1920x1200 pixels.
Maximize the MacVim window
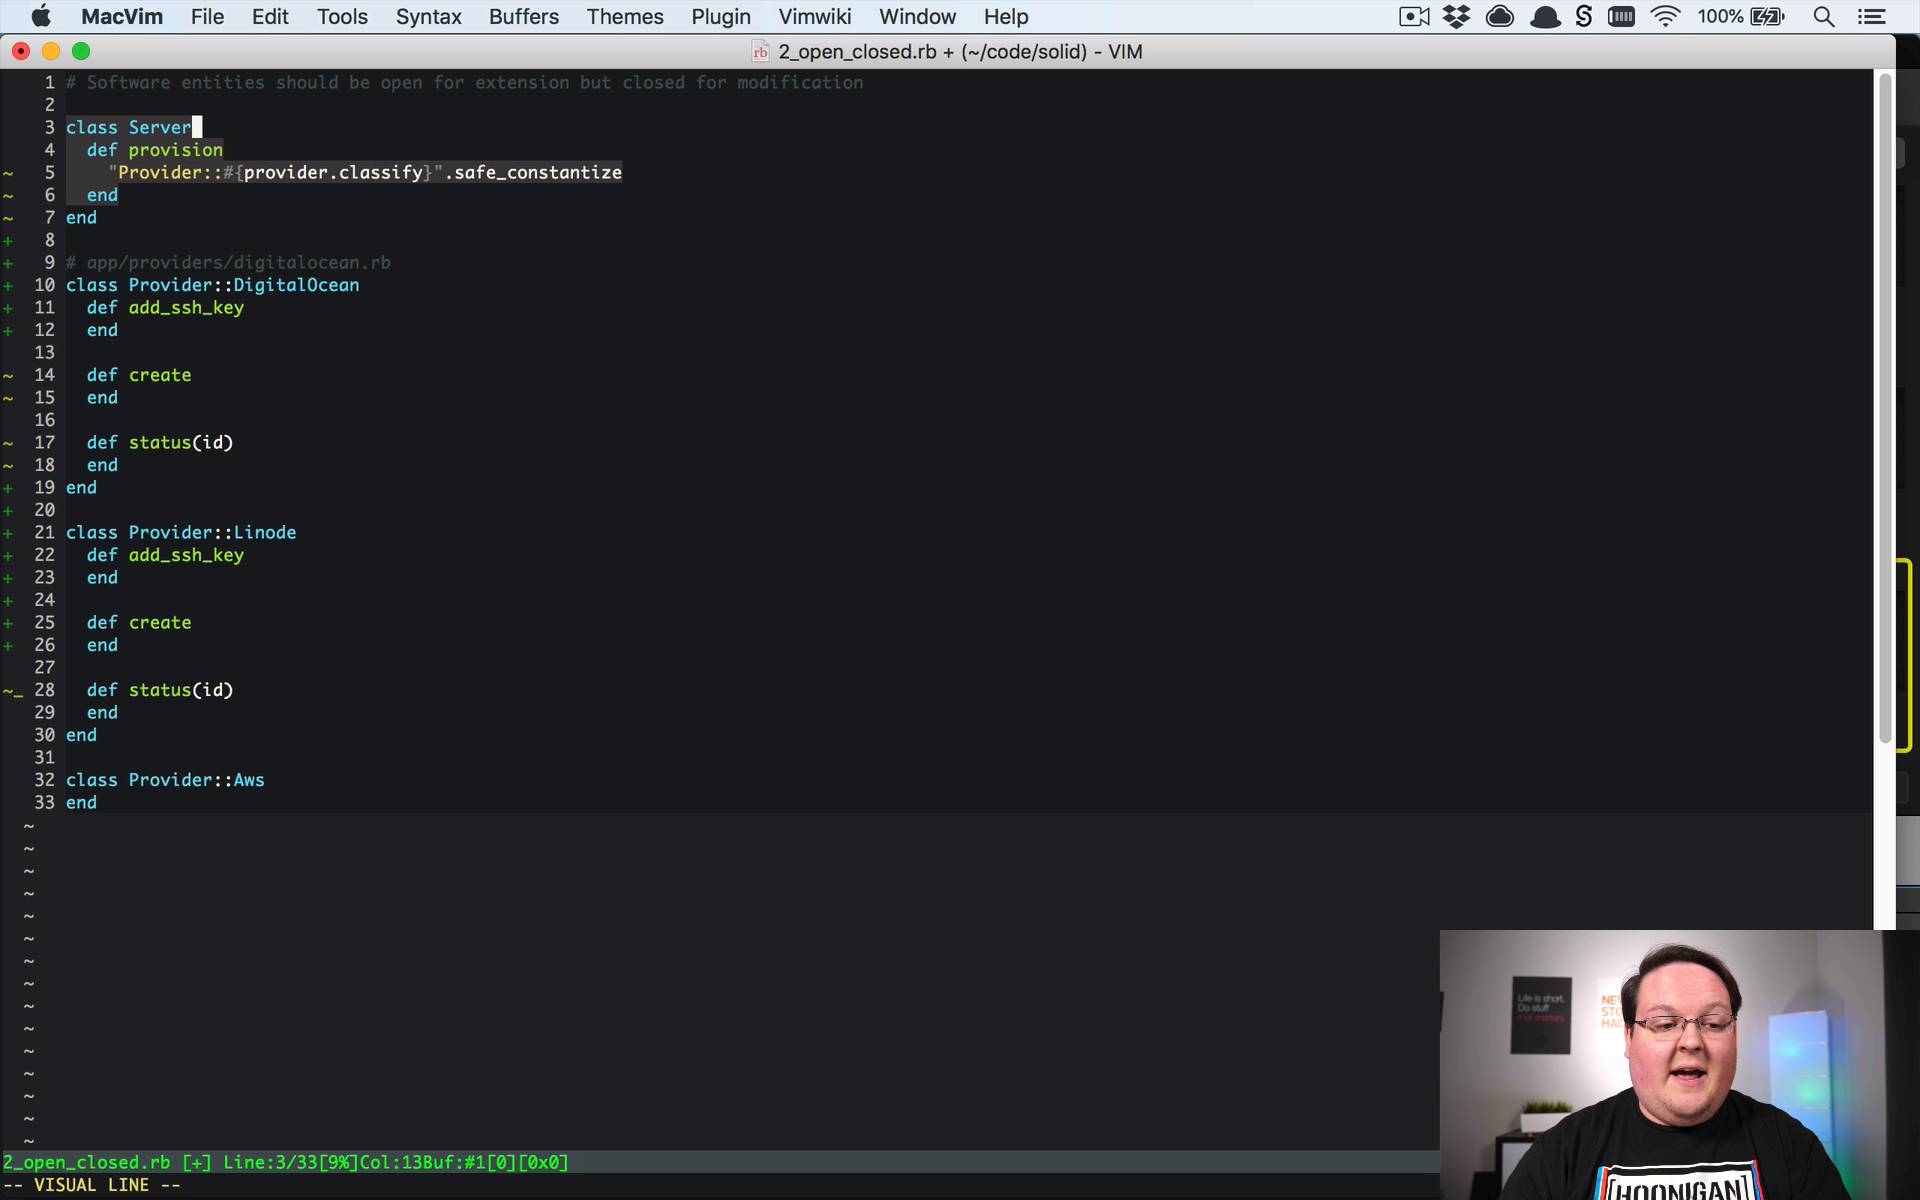point(81,51)
